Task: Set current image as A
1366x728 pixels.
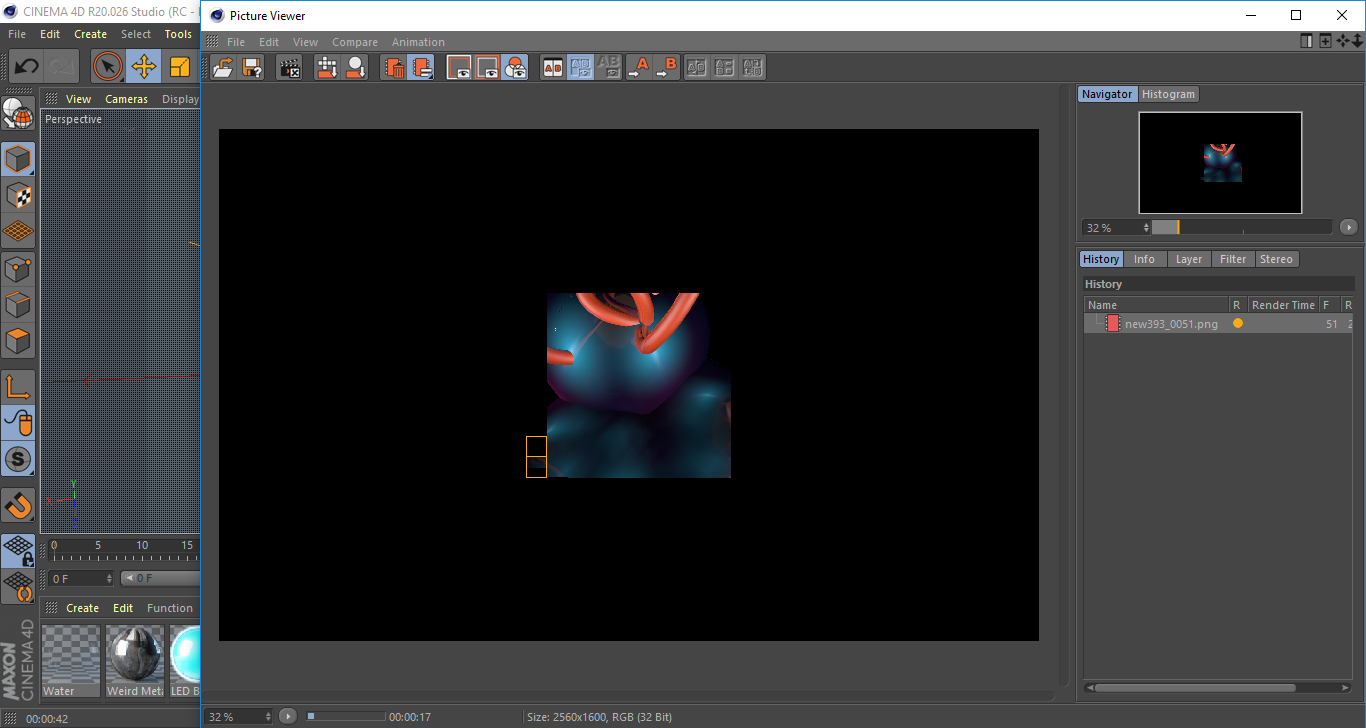Action: (638, 68)
